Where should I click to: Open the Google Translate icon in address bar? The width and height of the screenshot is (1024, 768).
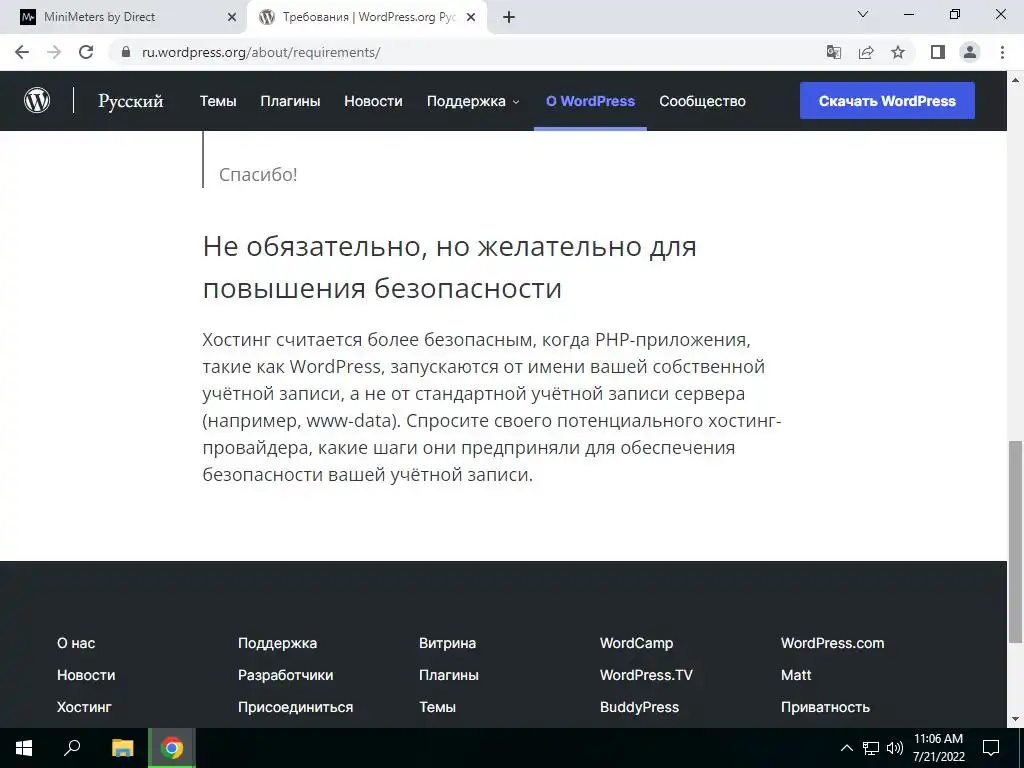[x=833, y=52]
